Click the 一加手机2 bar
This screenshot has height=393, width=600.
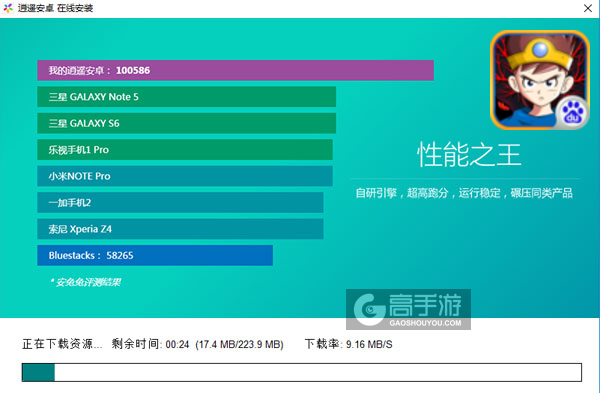click(x=180, y=202)
